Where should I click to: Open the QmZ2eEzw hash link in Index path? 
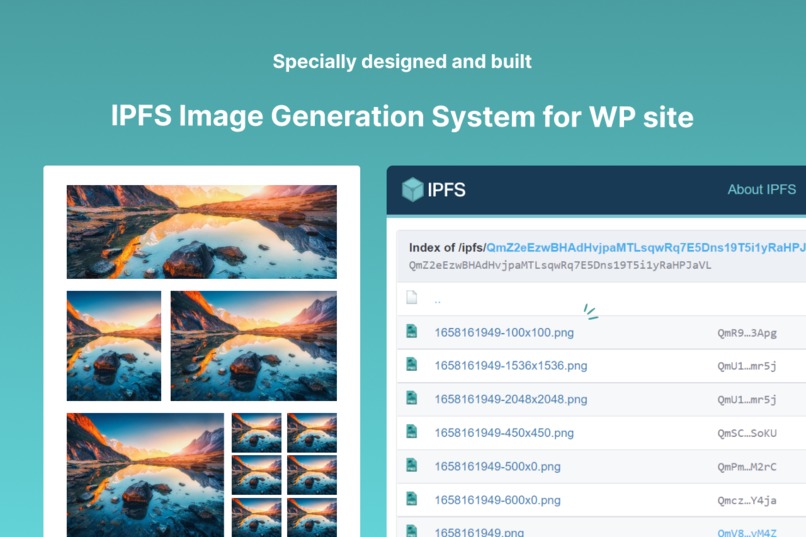[x=646, y=248]
